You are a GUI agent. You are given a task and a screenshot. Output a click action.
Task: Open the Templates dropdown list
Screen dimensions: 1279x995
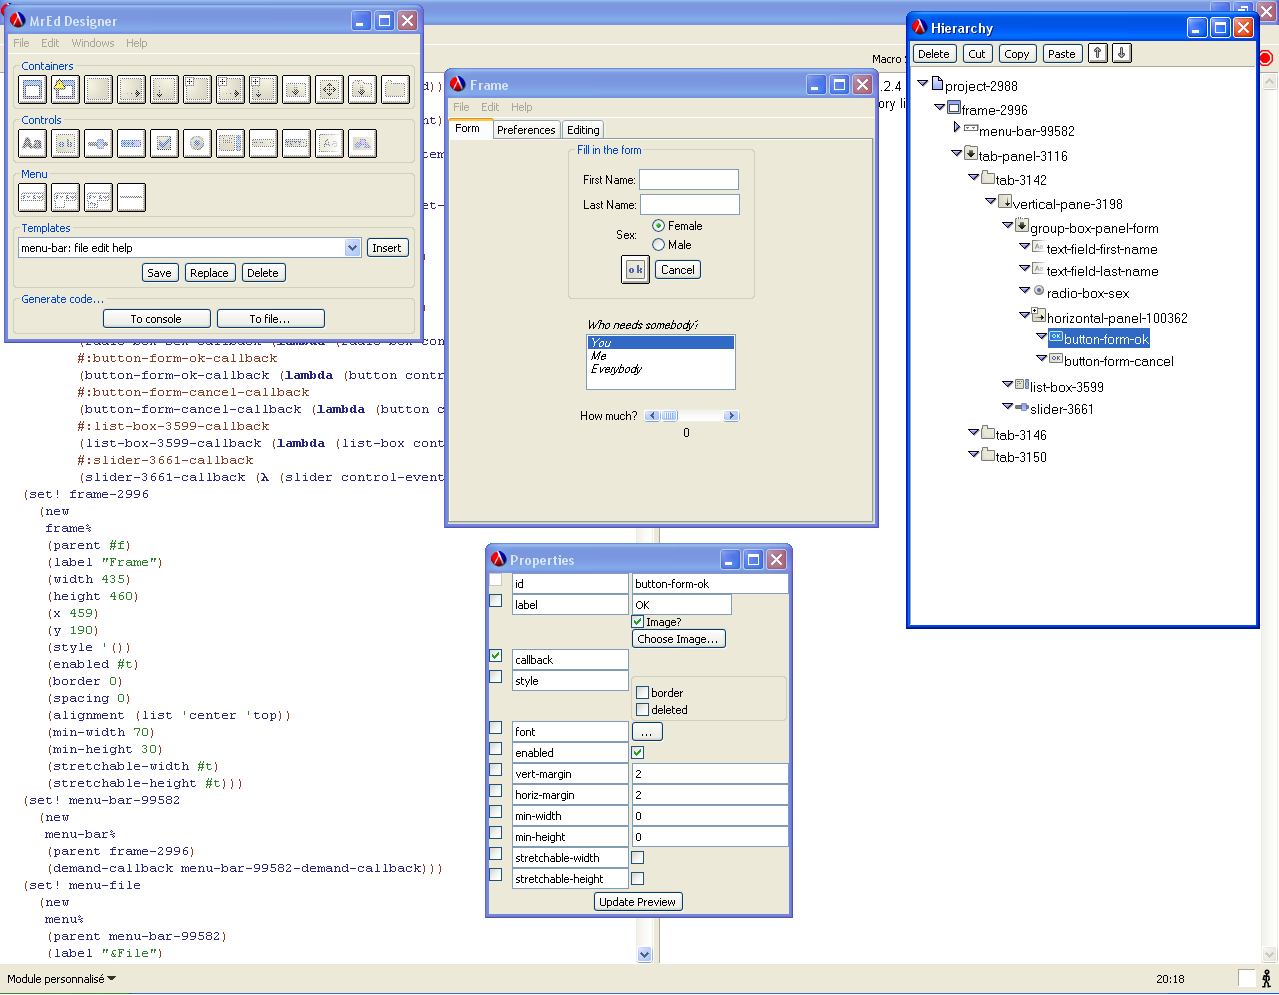coord(352,248)
